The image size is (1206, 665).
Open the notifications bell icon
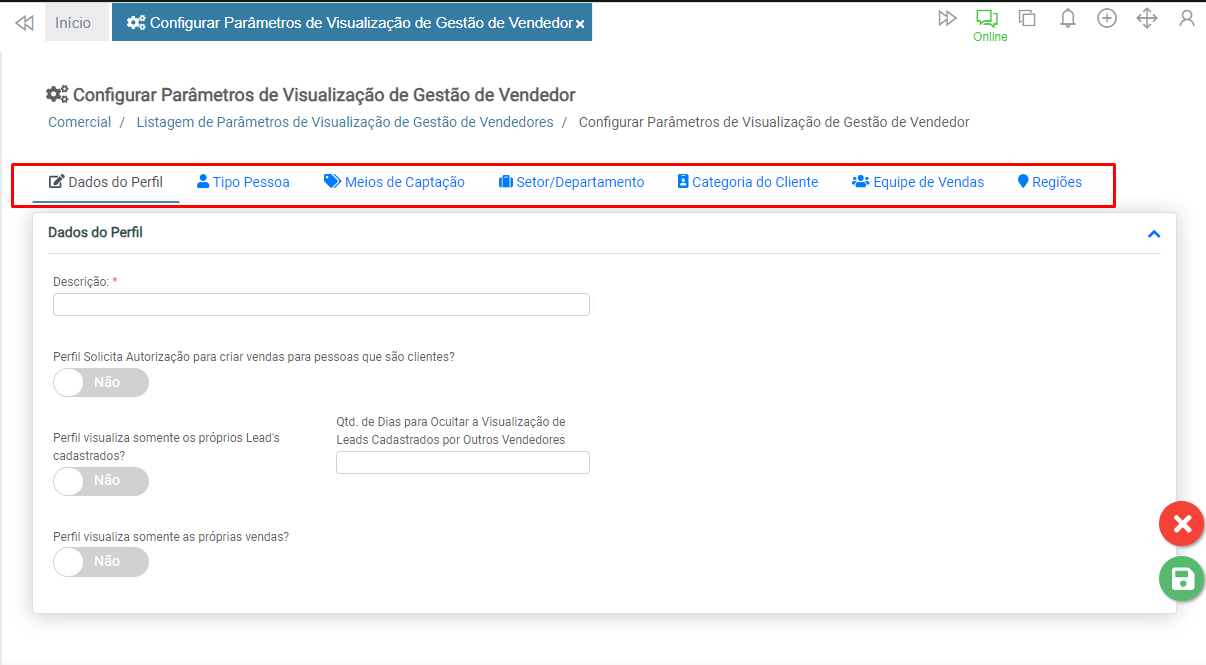(1068, 18)
